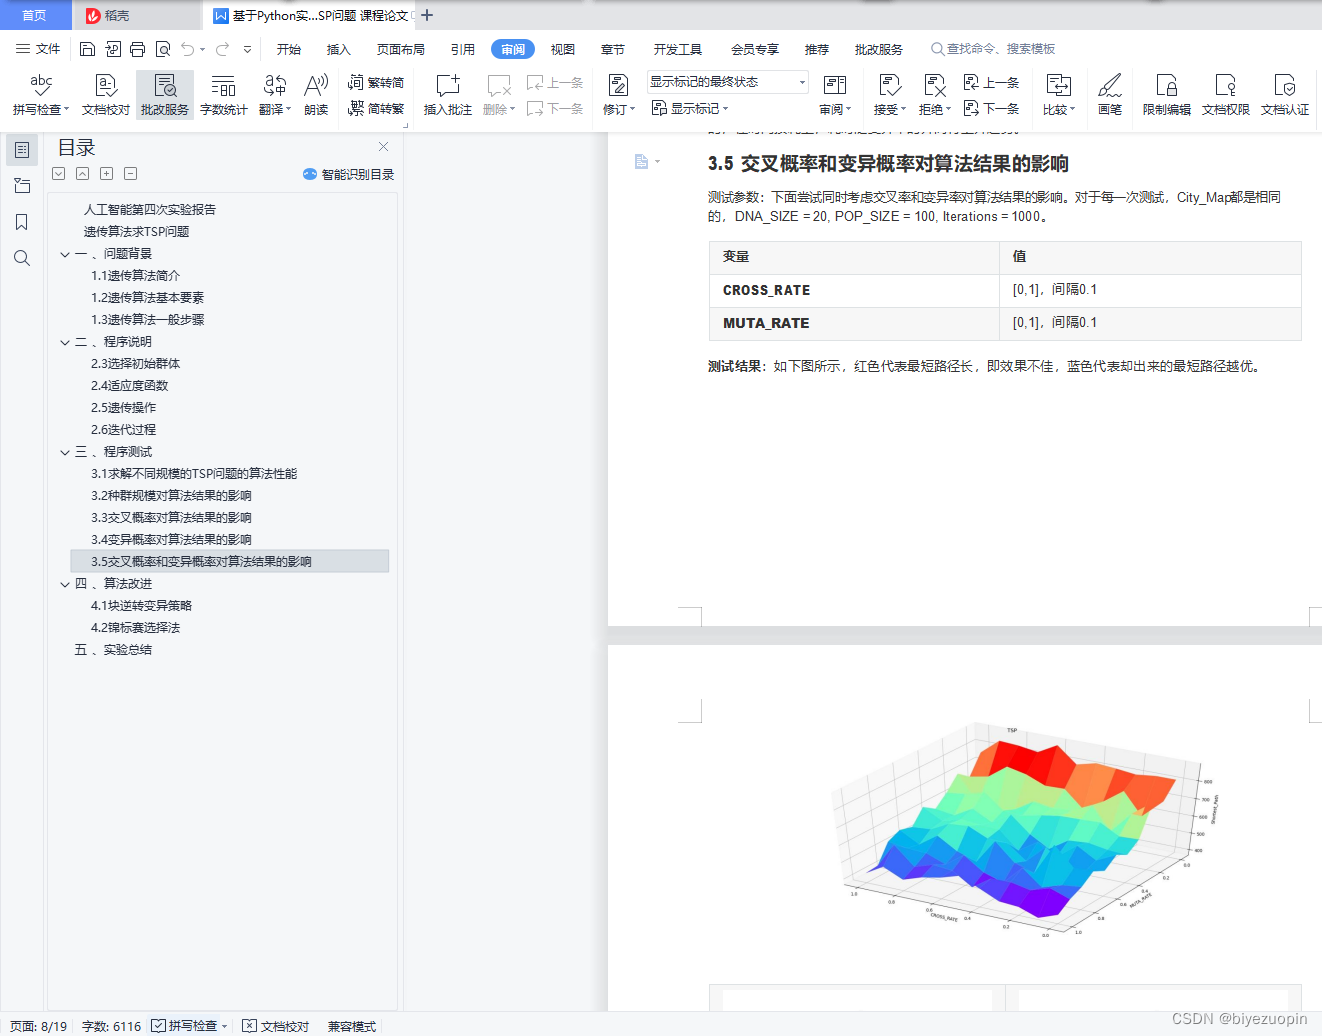1322x1036 pixels.
Task: Click the 字数: 6116 status bar entry
Action: 112,1026
